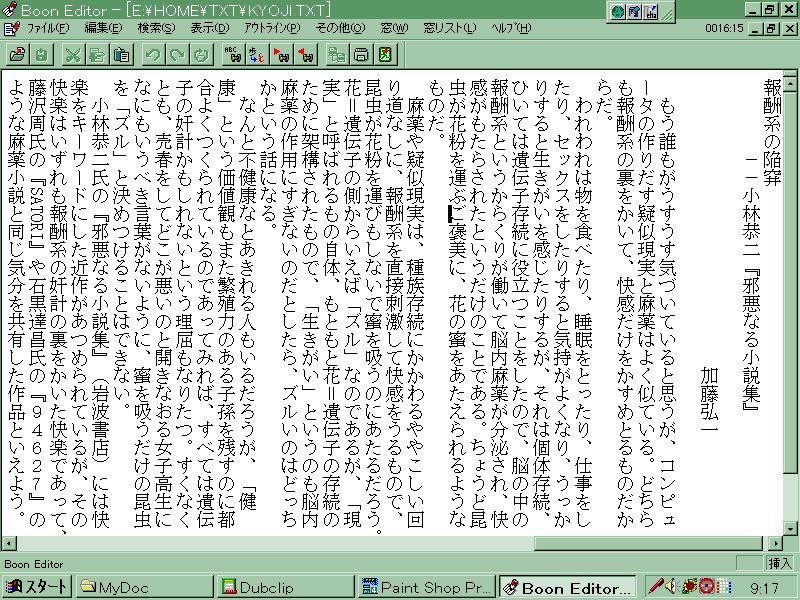Click the second floating title-bar tool icon
The height and width of the screenshot is (600, 800).
click(x=634, y=12)
